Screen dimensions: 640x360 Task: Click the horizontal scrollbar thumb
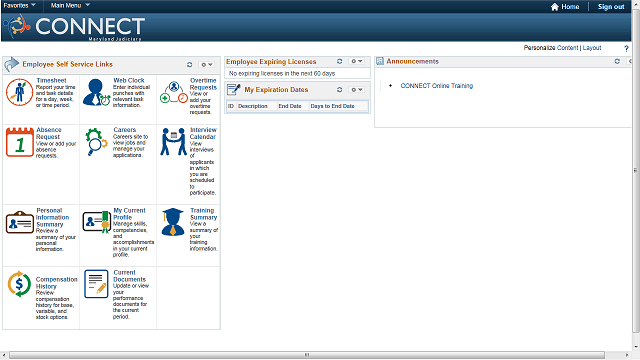[x=307, y=355]
